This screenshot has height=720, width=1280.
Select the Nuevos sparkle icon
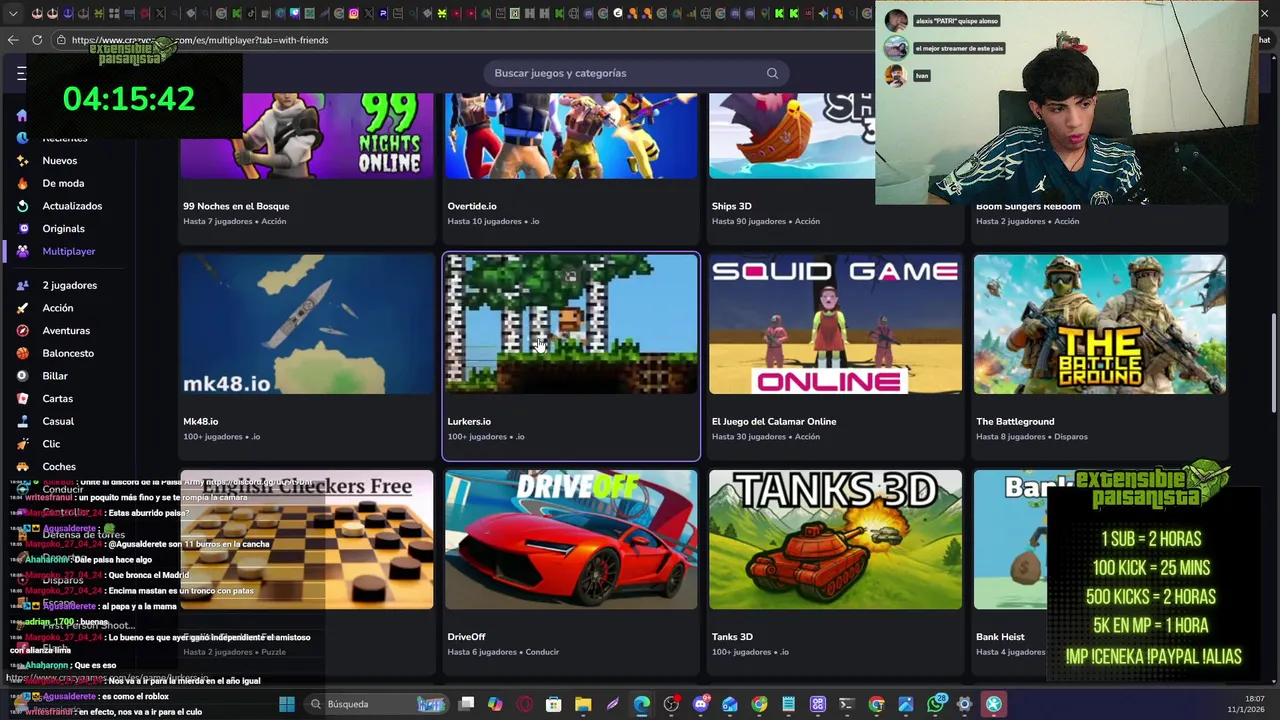click(22, 160)
